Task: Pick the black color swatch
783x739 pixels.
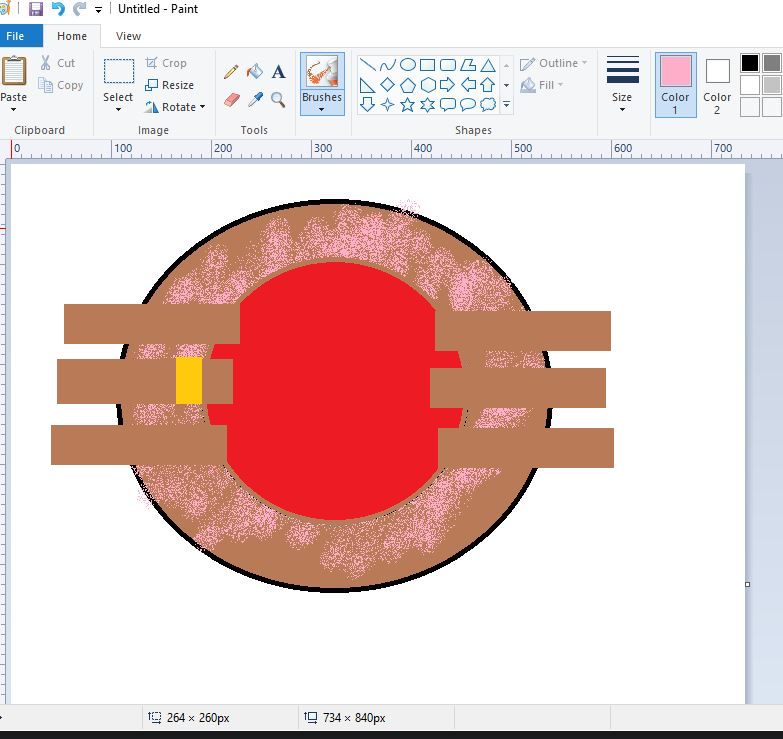Action: pyautogui.click(x=750, y=63)
